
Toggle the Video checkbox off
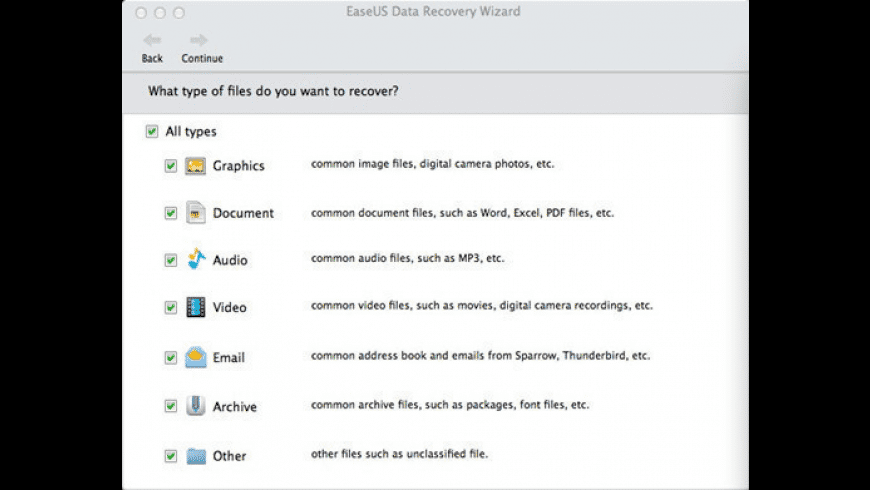170,307
